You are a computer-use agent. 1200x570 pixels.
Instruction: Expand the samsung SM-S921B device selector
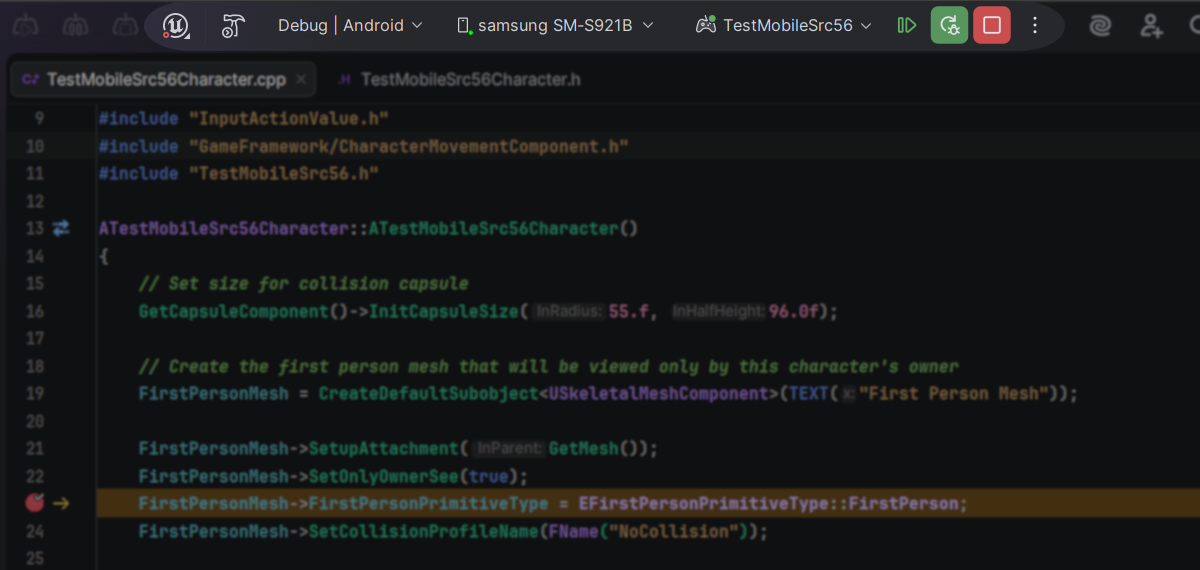[555, 25]
